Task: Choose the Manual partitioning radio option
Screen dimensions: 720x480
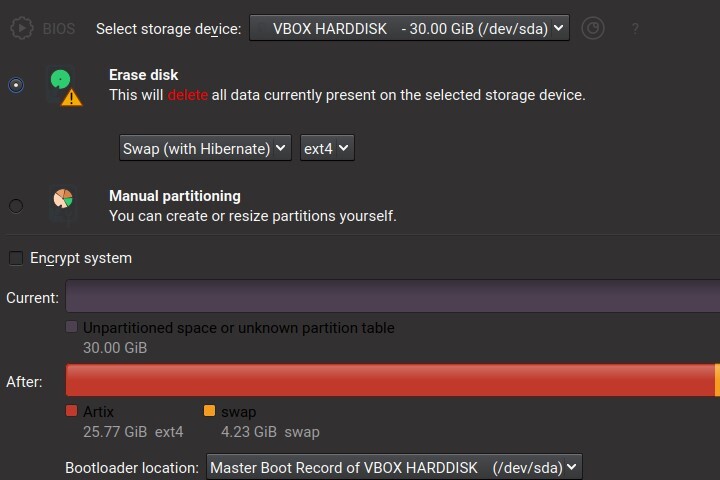Action: click(16, 206)
